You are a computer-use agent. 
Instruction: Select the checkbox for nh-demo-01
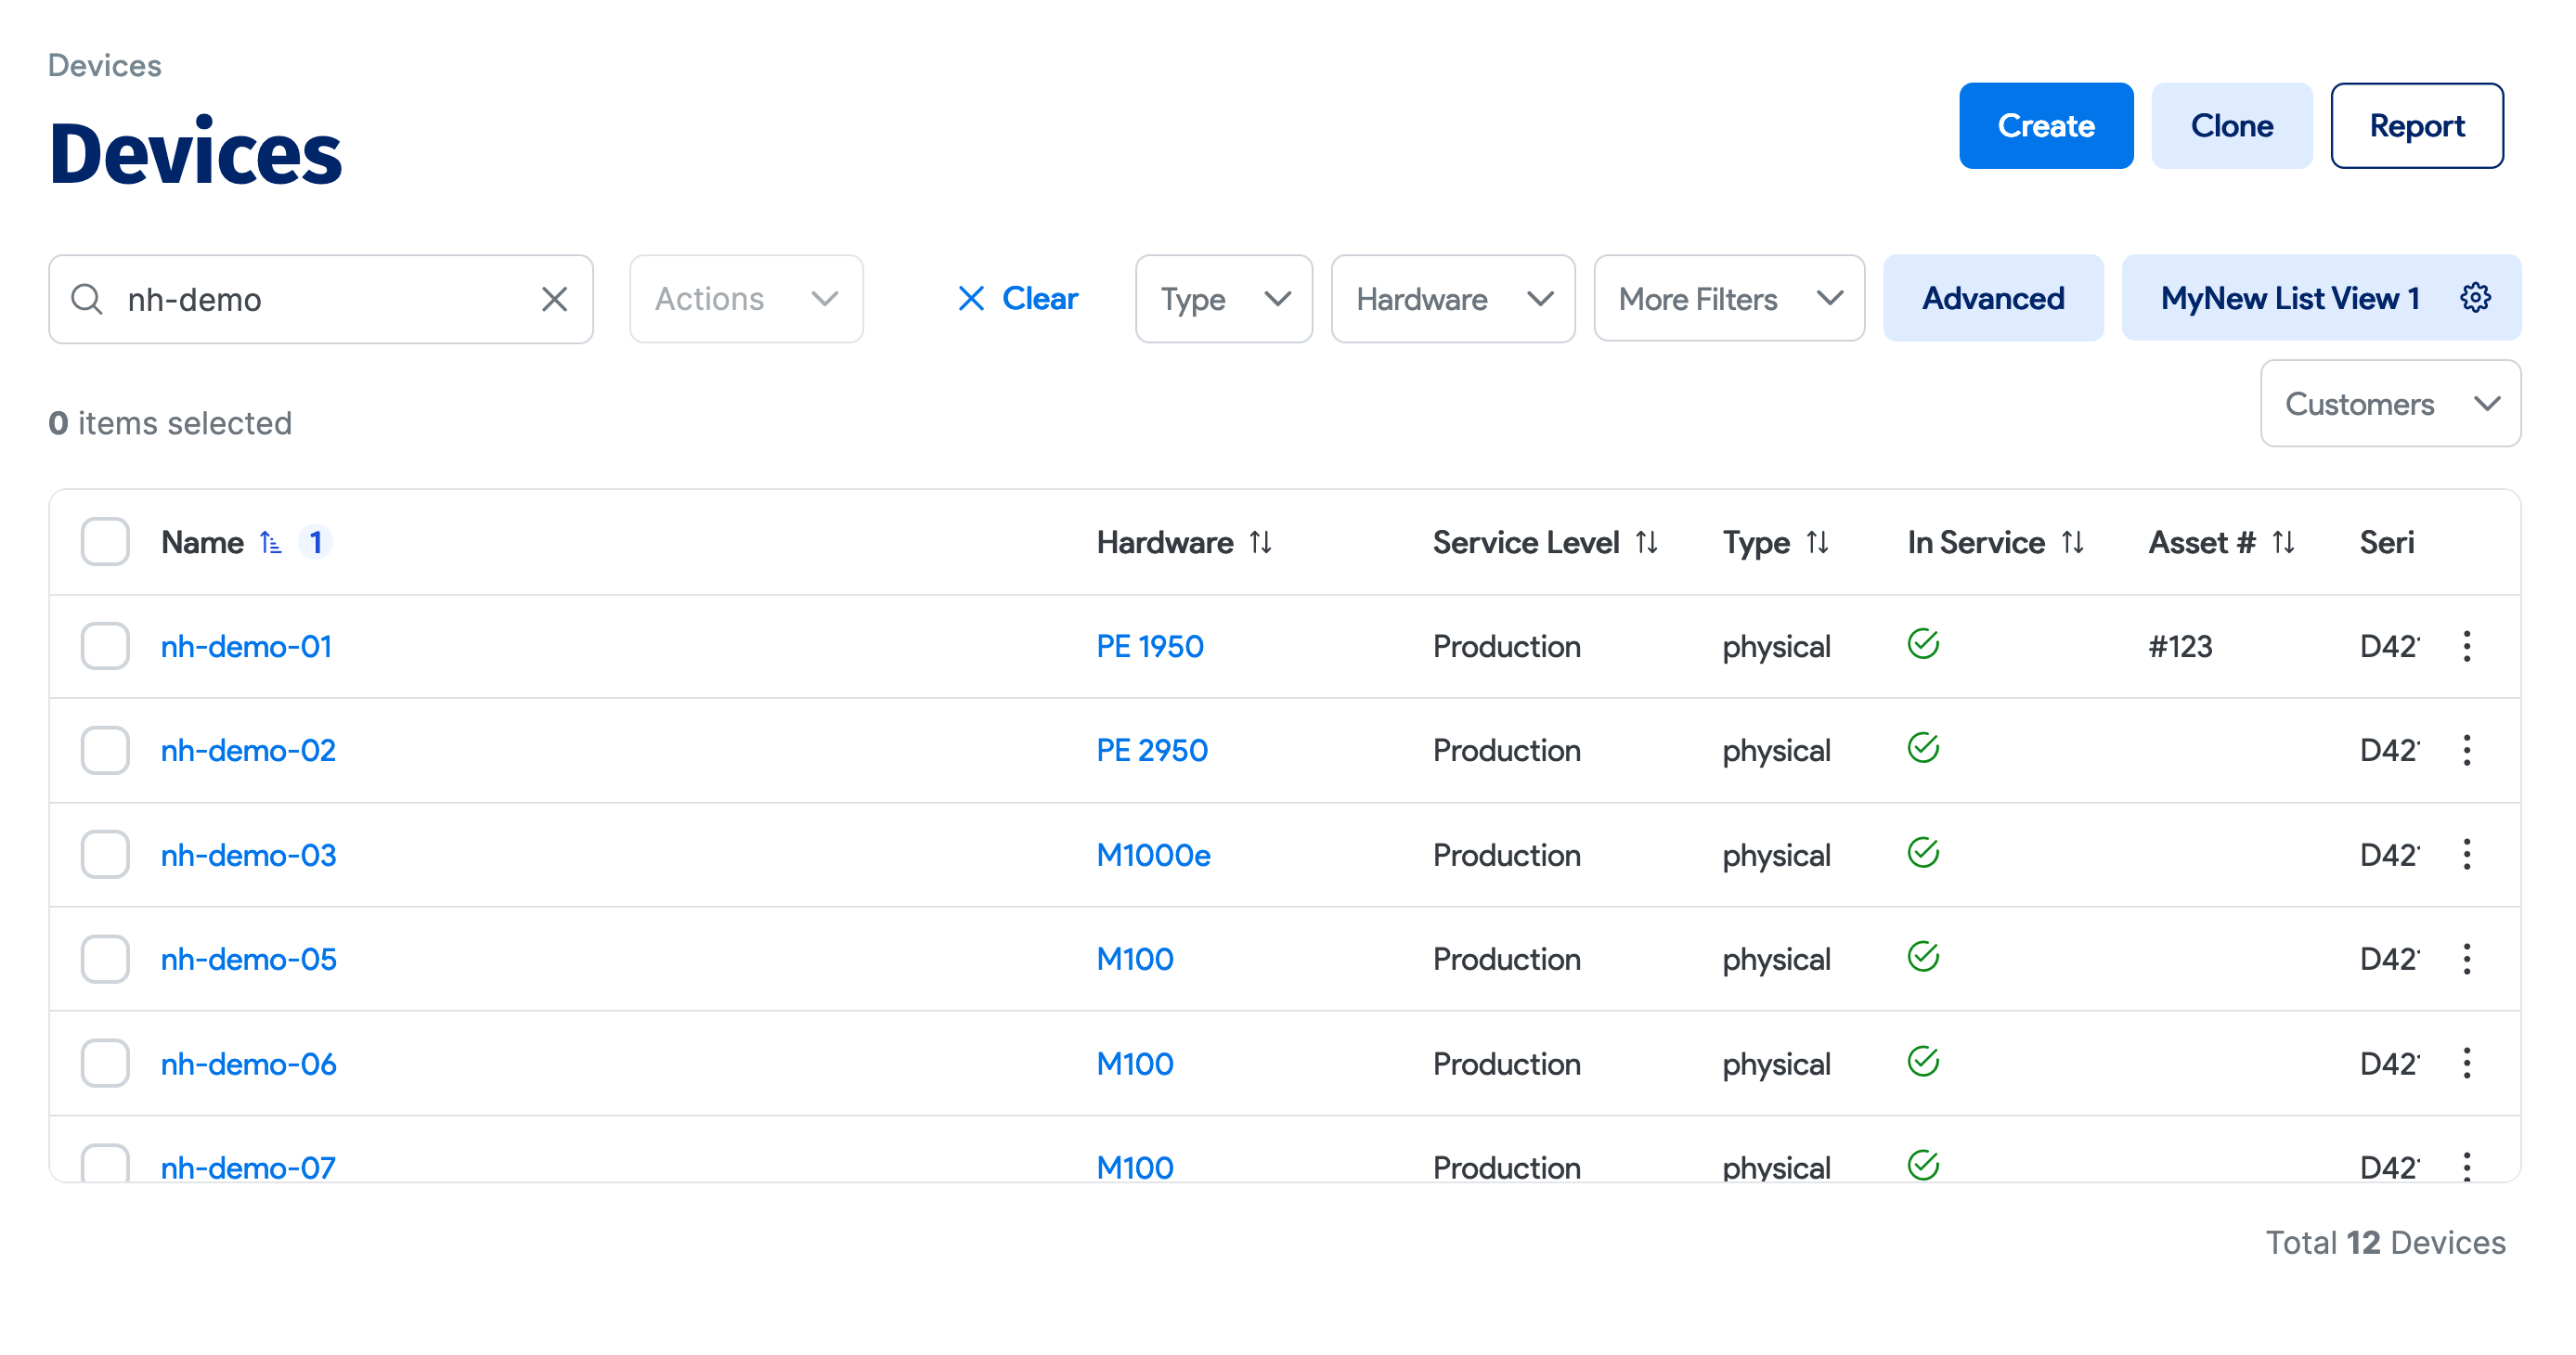point(104,646)
